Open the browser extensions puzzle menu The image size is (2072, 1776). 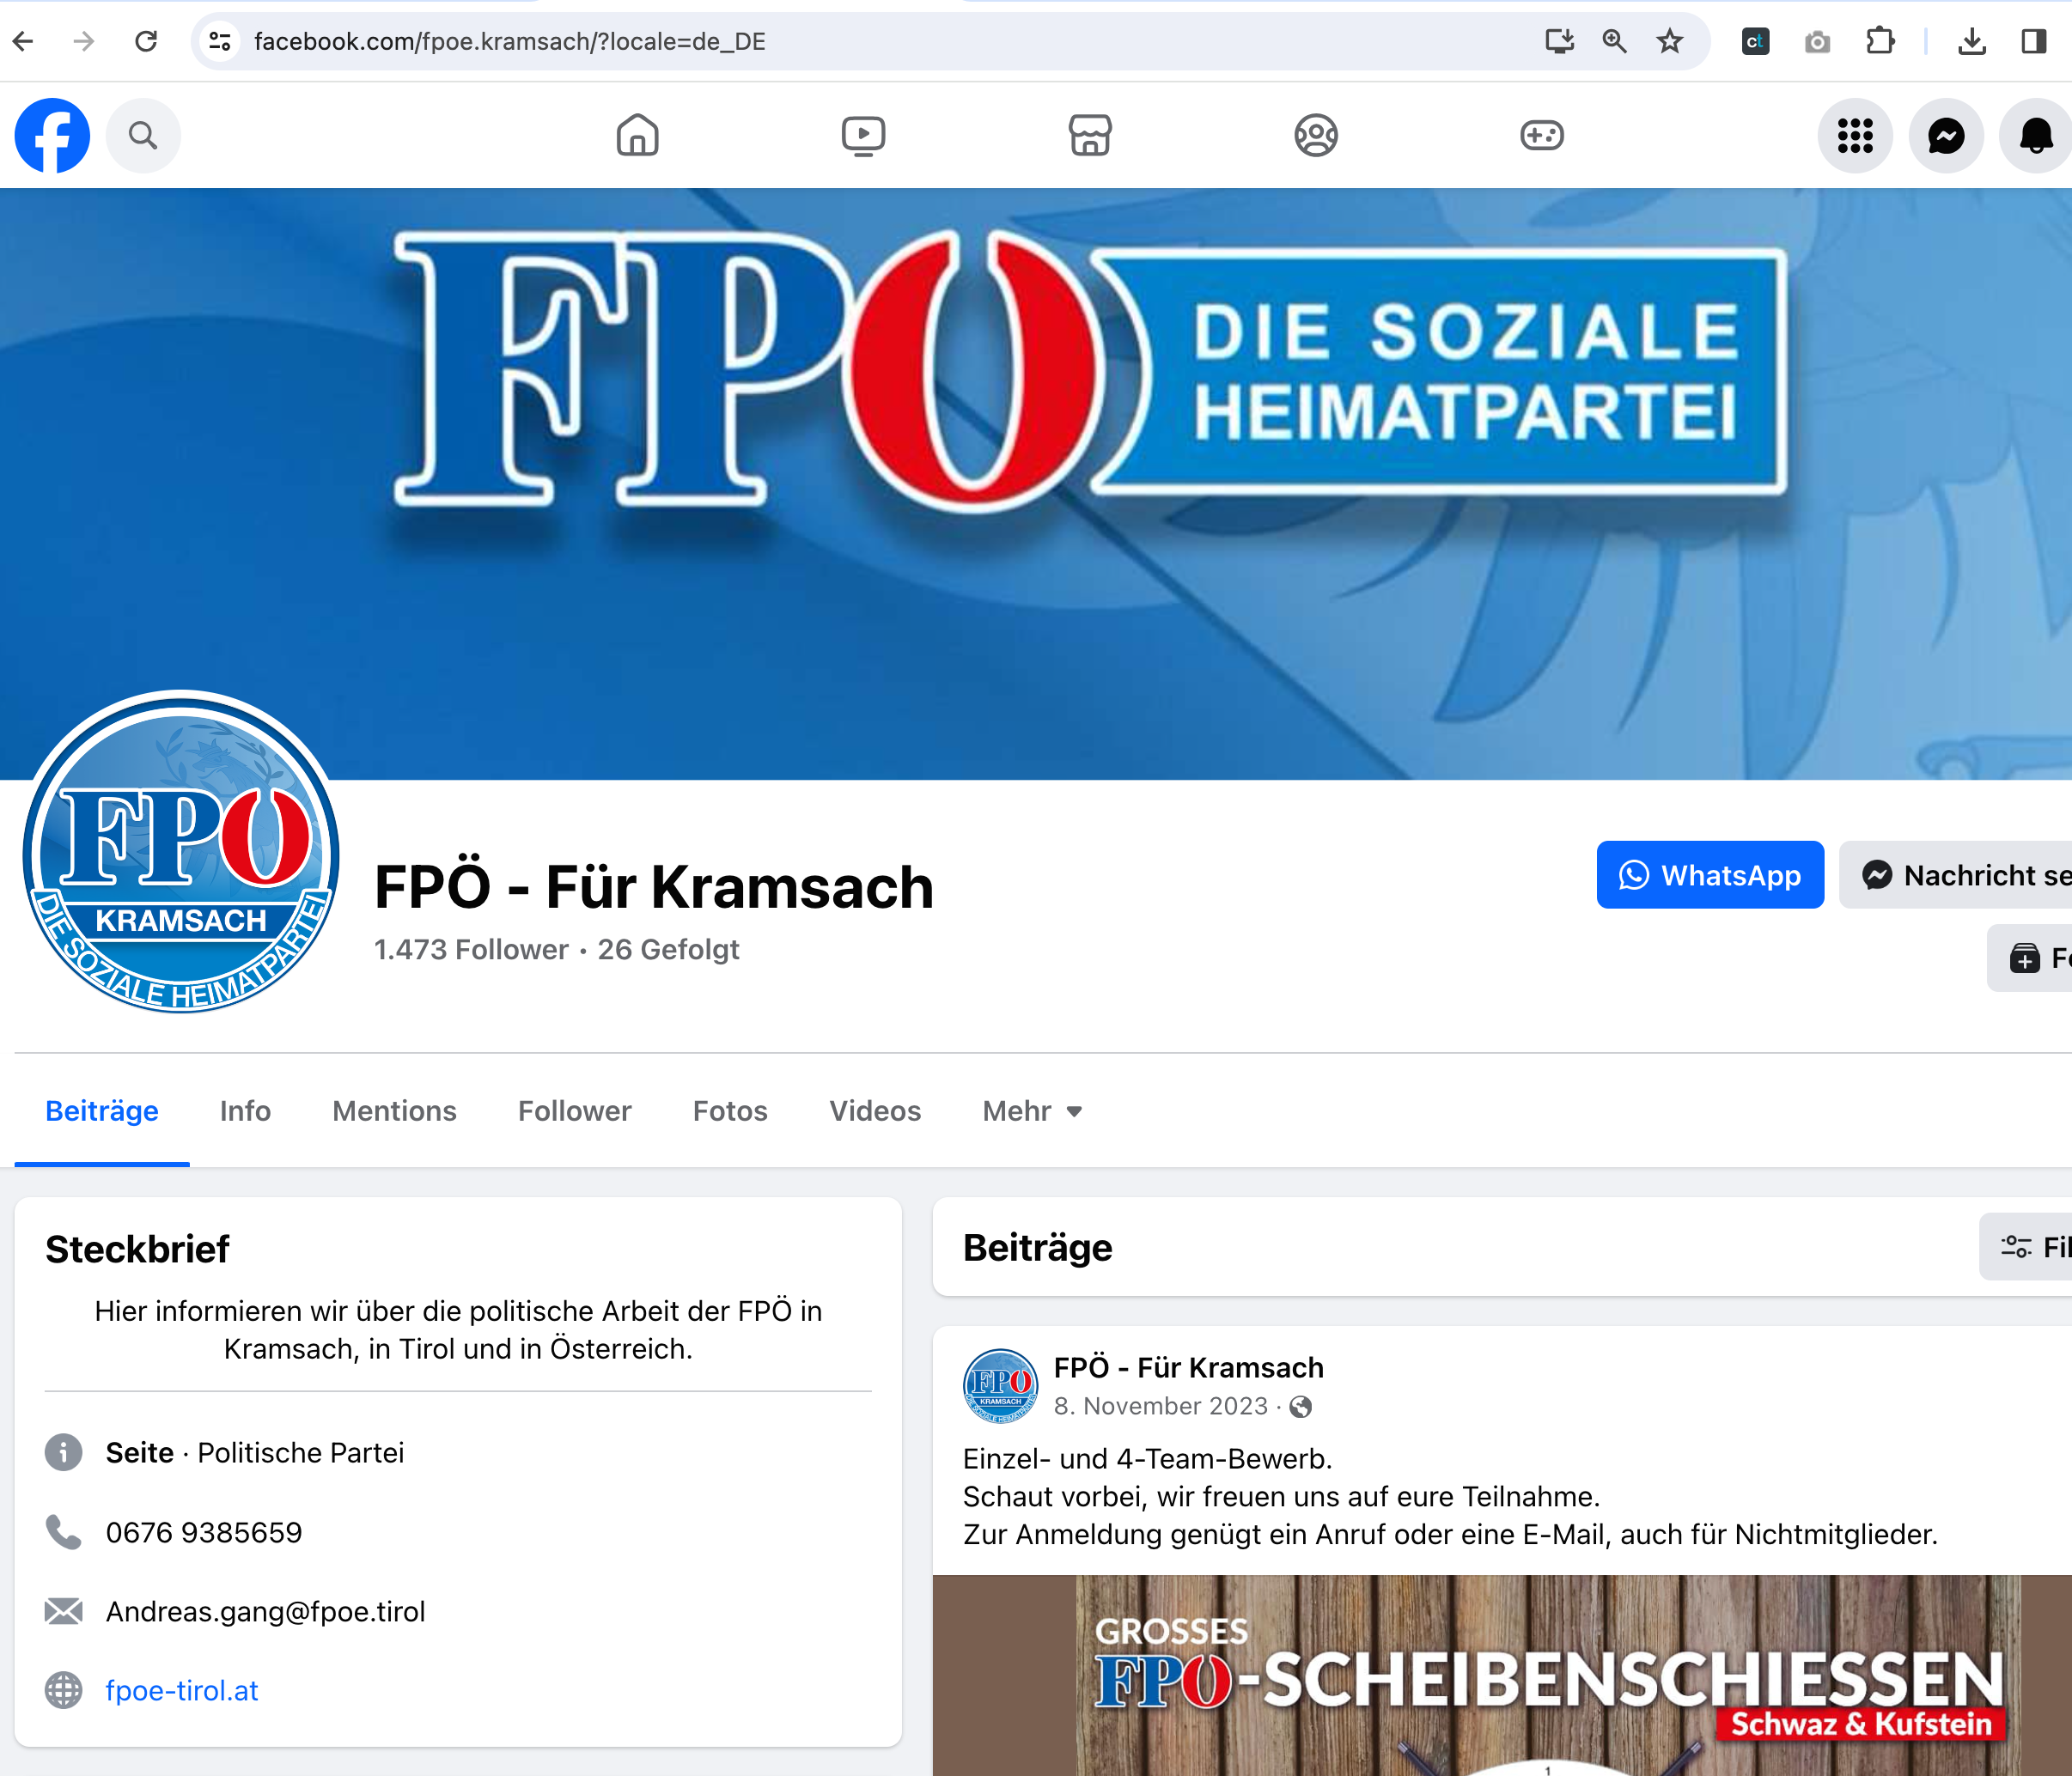click(x=1880, y=41)
